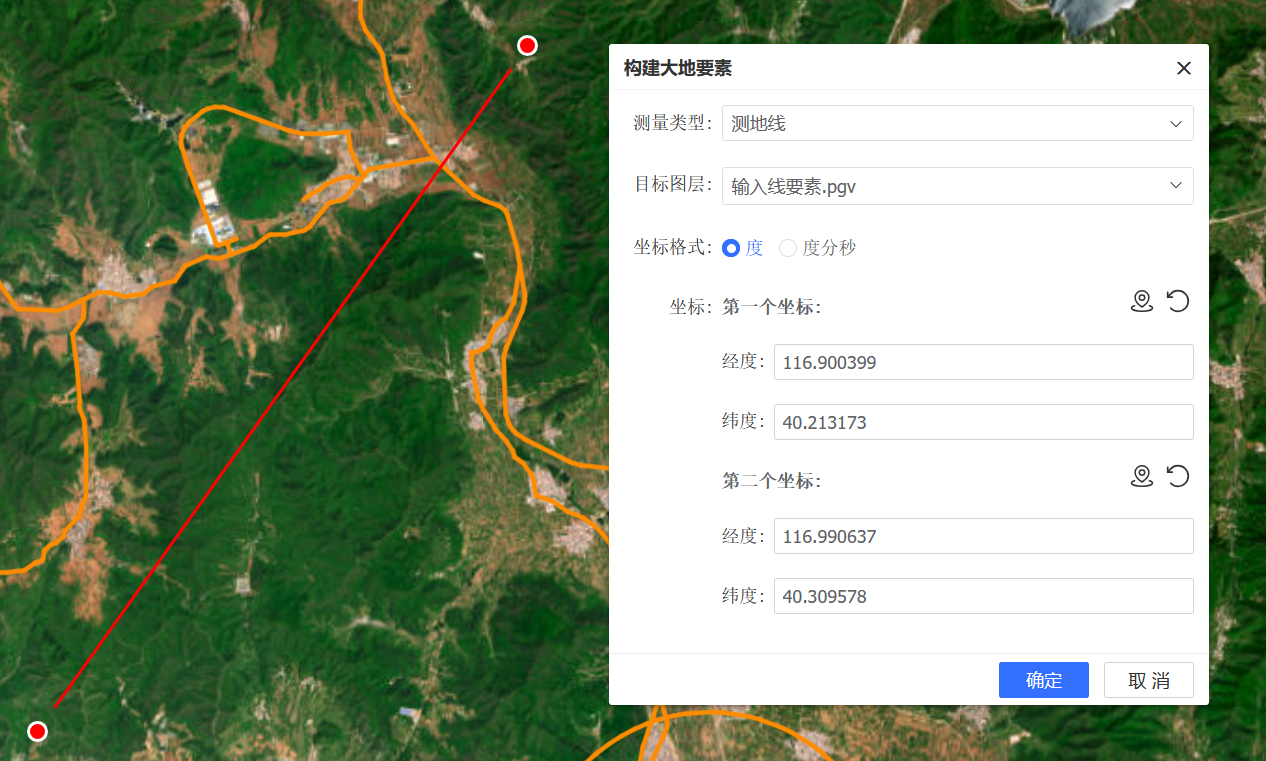Pick the second coordinate from the map
The image size is (1266, 761).
click(1142, 476)
